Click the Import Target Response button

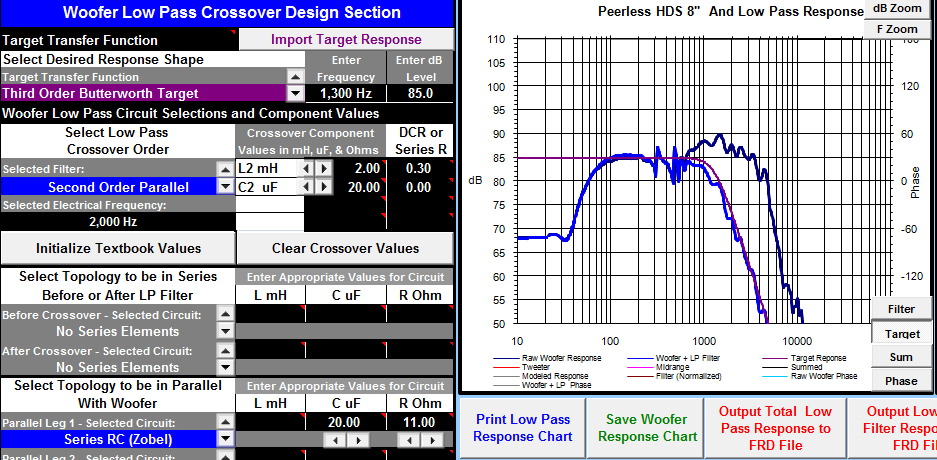346,39
